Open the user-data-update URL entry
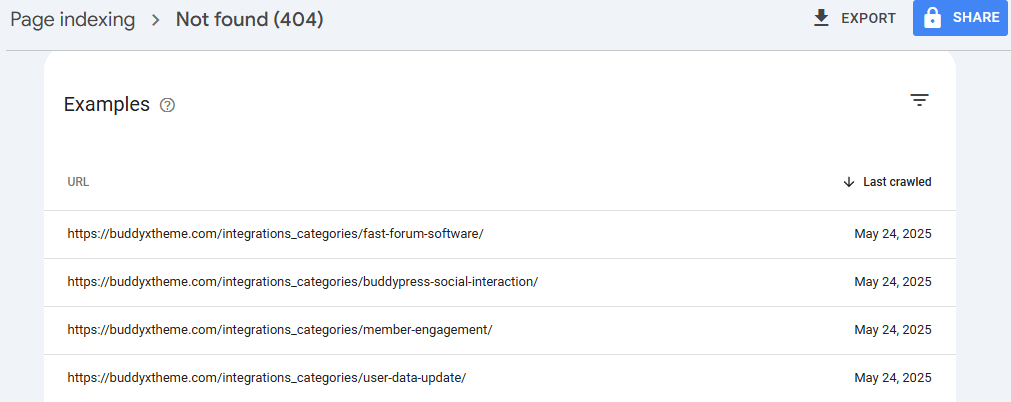The width and height of the screenshot is (1011, 402). click(x=266, y=378)
